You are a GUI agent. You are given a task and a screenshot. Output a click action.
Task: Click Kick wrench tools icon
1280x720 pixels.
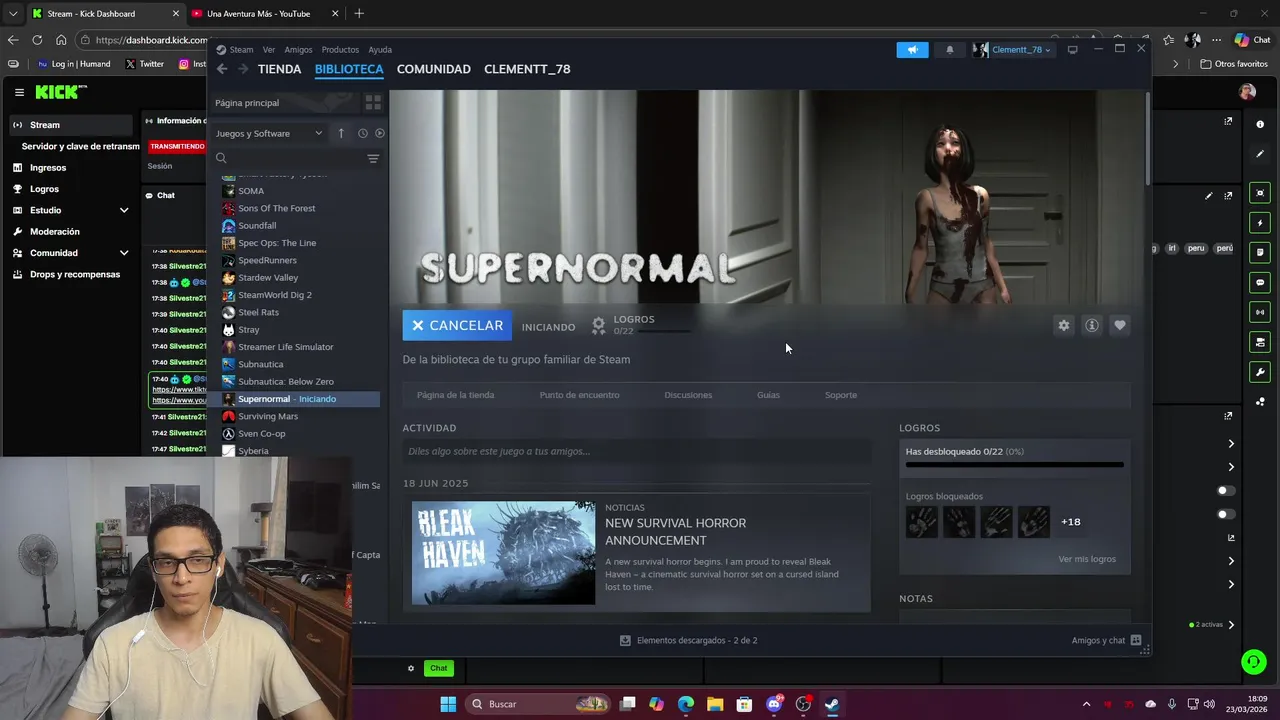click(x=1260, y=372)
